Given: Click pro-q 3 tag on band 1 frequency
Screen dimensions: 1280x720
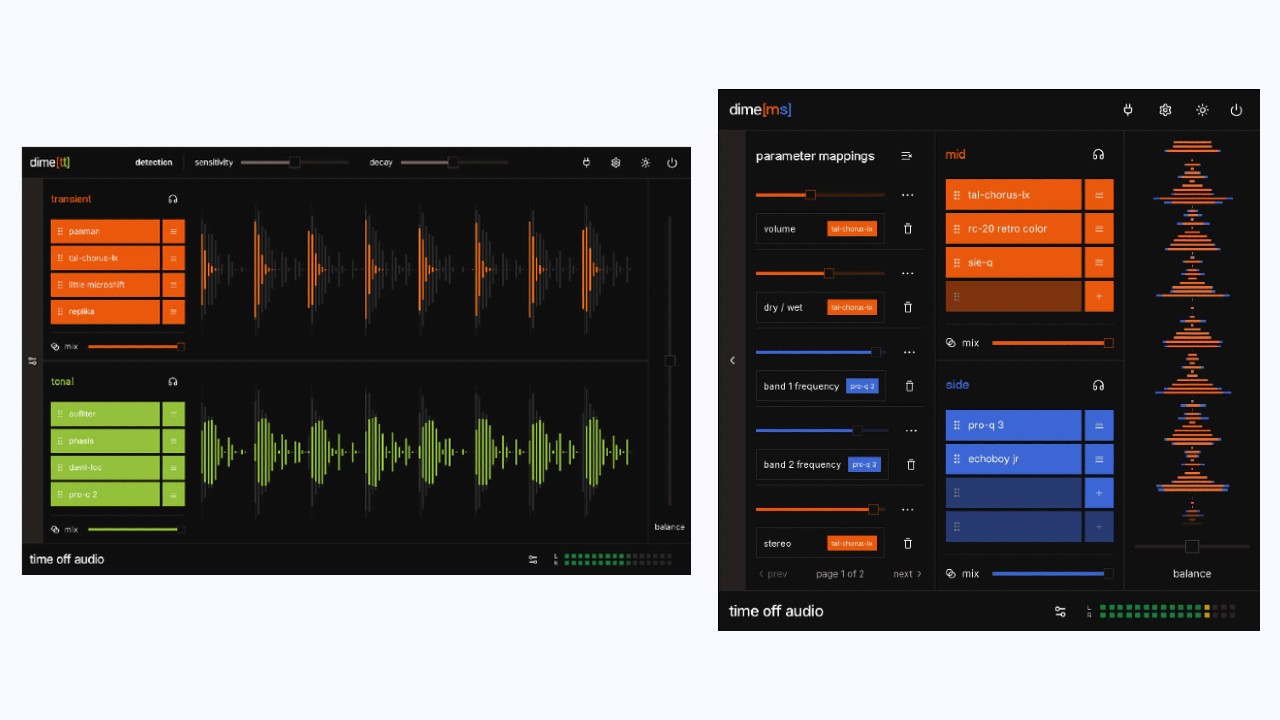Looking at the screenshot, I should point(862,386).
